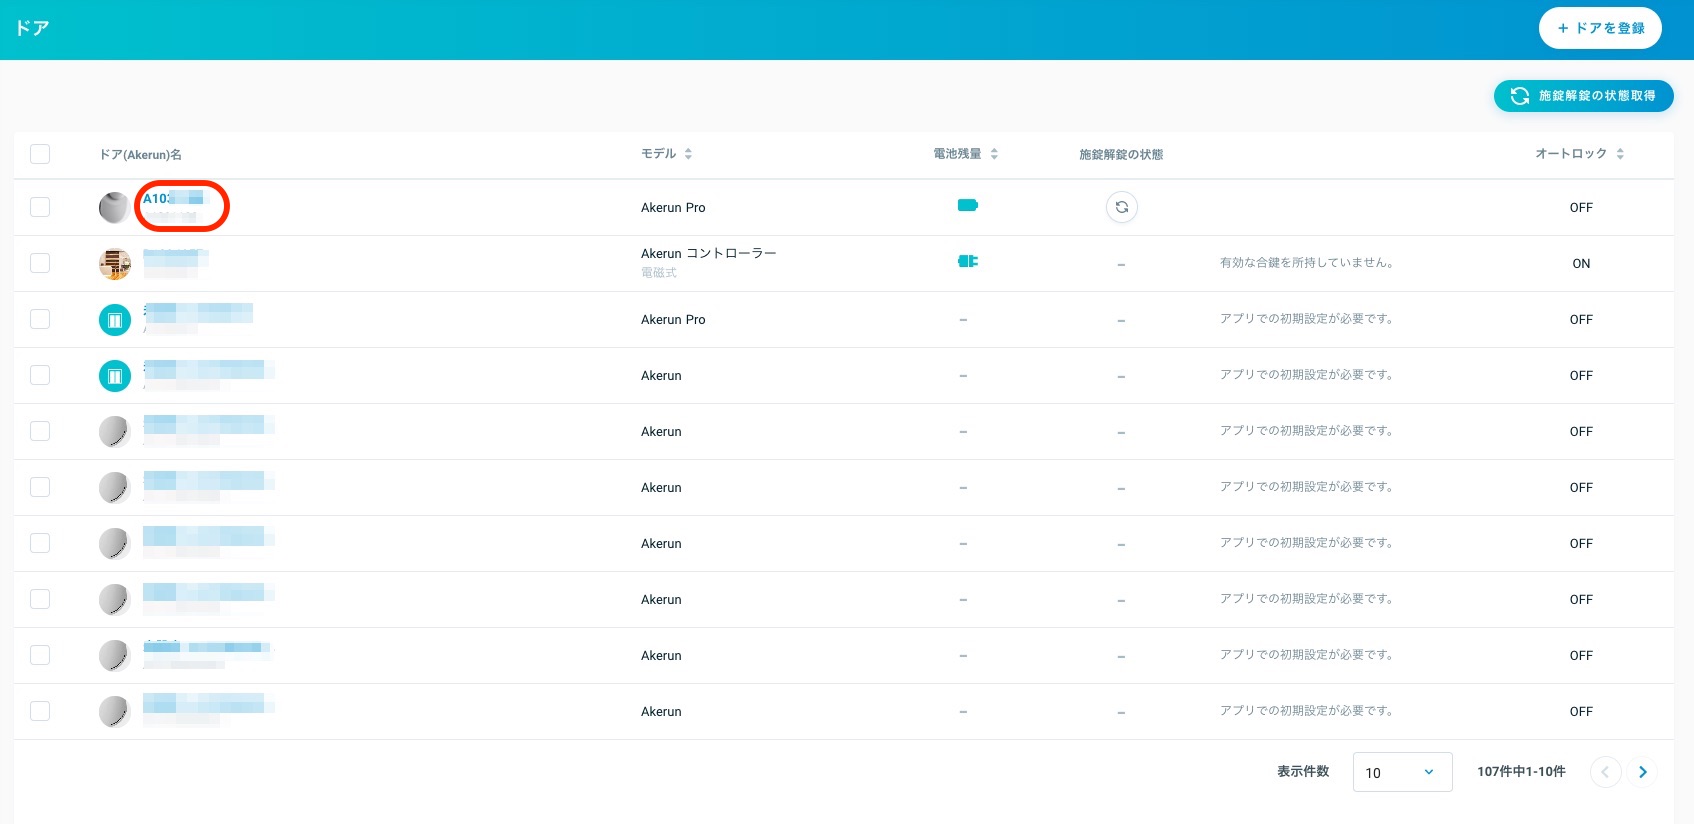1694x824 pixels.
Task: Sort the table by モデル column
Action: (667, 154)
